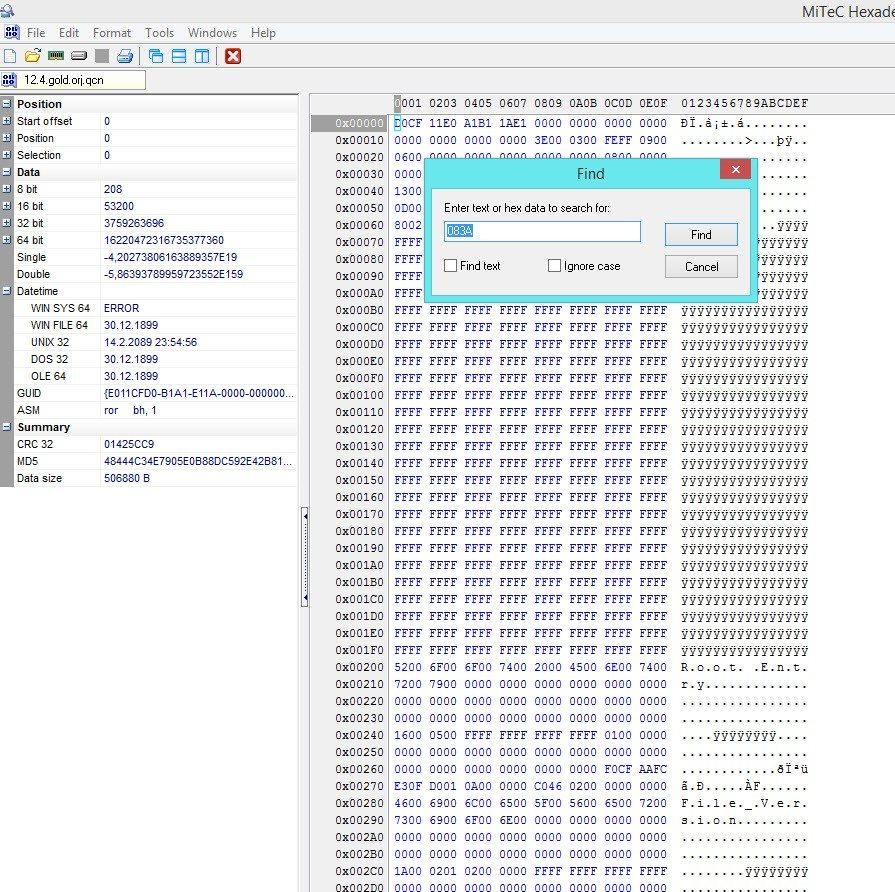Cascade windows using the toolbar icon
The height and width of the screenshot is (892, 895).
pos(156,56)
